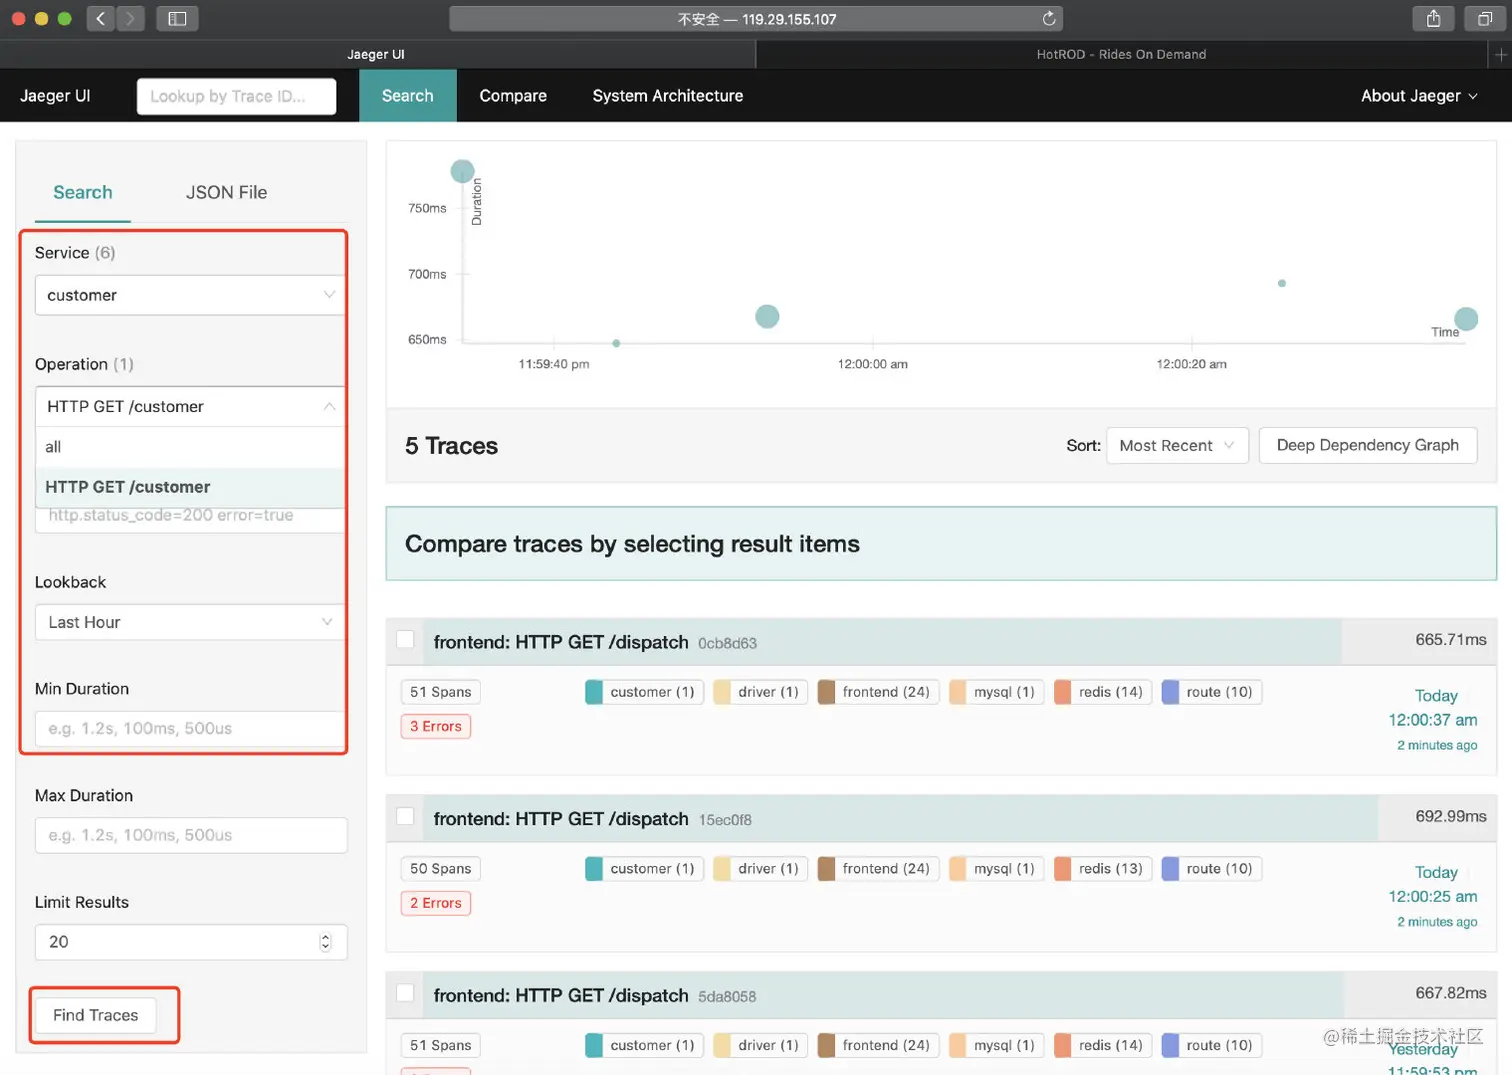Open Deep Dependency Graph
This screenshot has width=1512, height=1075.
coord(1367,445)
